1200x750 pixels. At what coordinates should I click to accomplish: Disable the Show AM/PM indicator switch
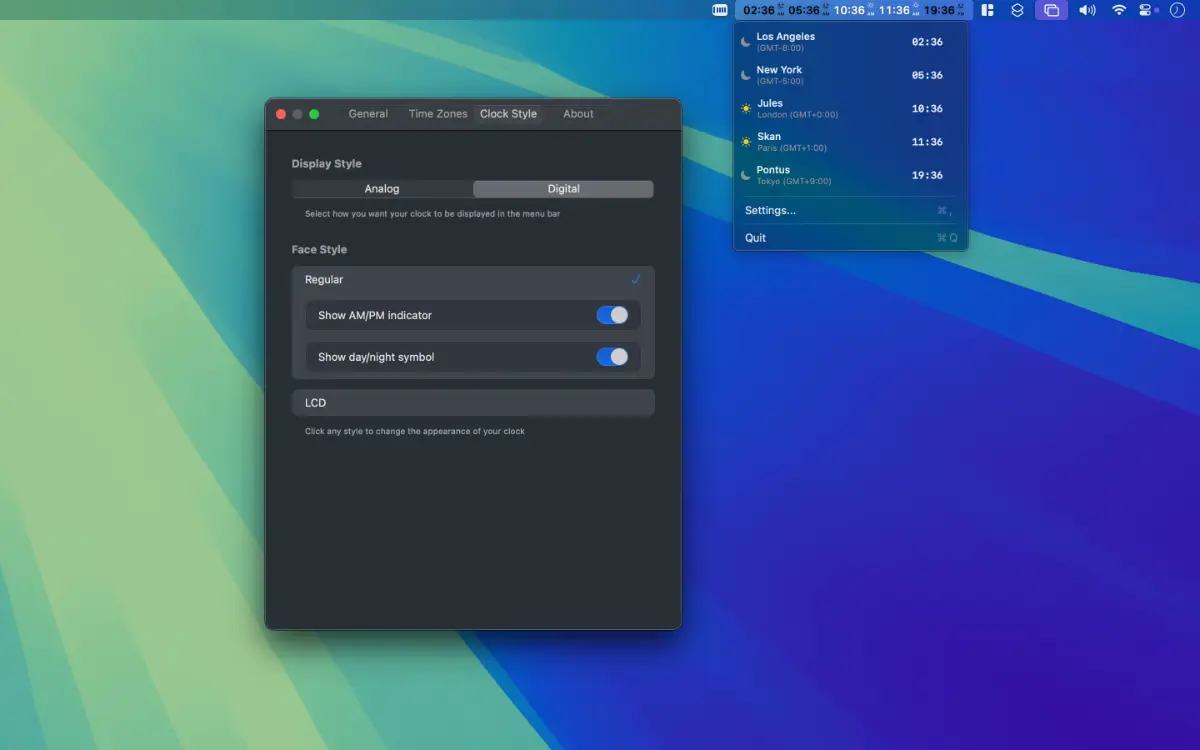pos(612,315)
